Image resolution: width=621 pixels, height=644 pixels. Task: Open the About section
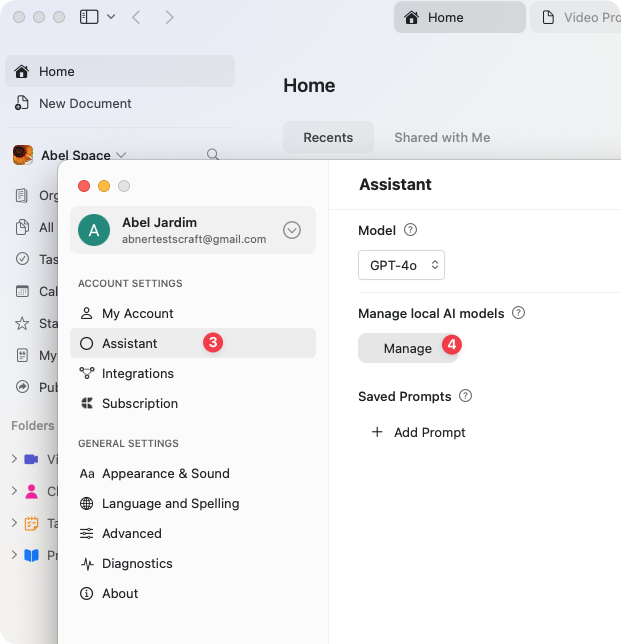[193, 593]
